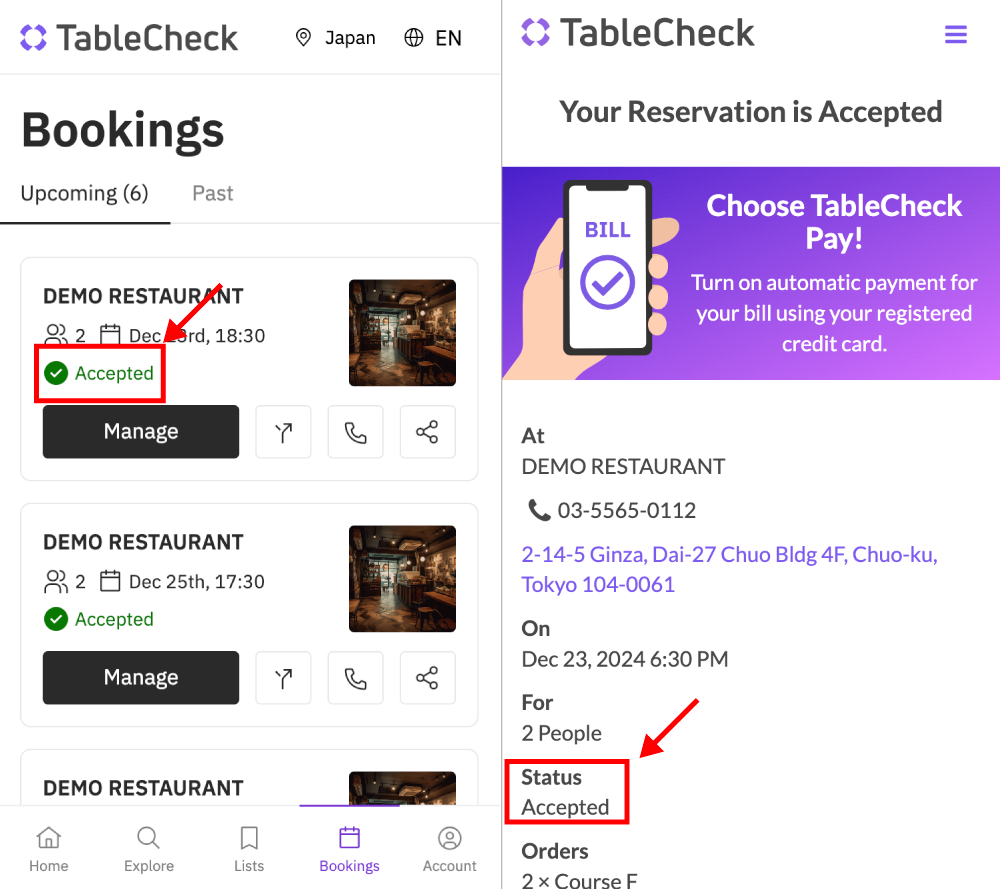Open Lists bookmark in bottom navigation
Screen dimensions: 1000x889
(249, 848)
